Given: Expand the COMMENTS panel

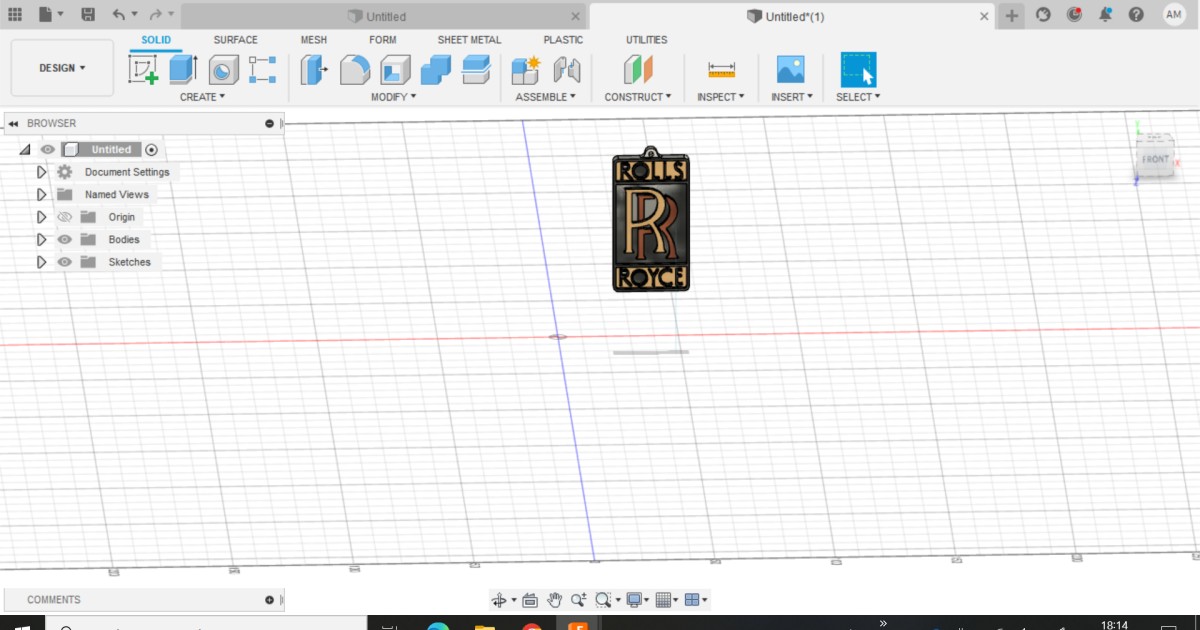Looking at the screenshot, I should pyautogui.click(x=269, y=600).
